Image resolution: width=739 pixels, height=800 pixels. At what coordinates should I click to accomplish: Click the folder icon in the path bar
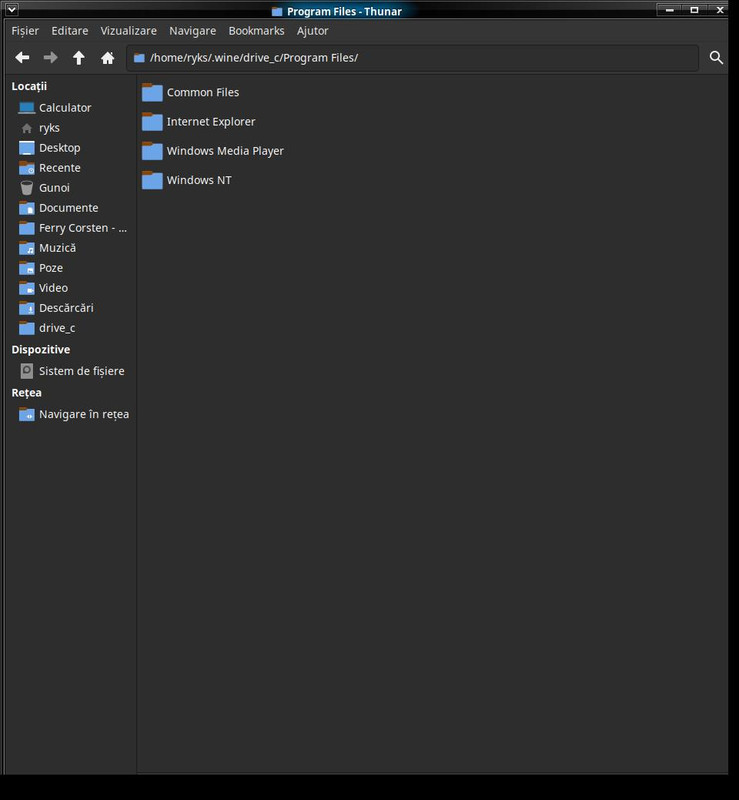click(139, 58)
